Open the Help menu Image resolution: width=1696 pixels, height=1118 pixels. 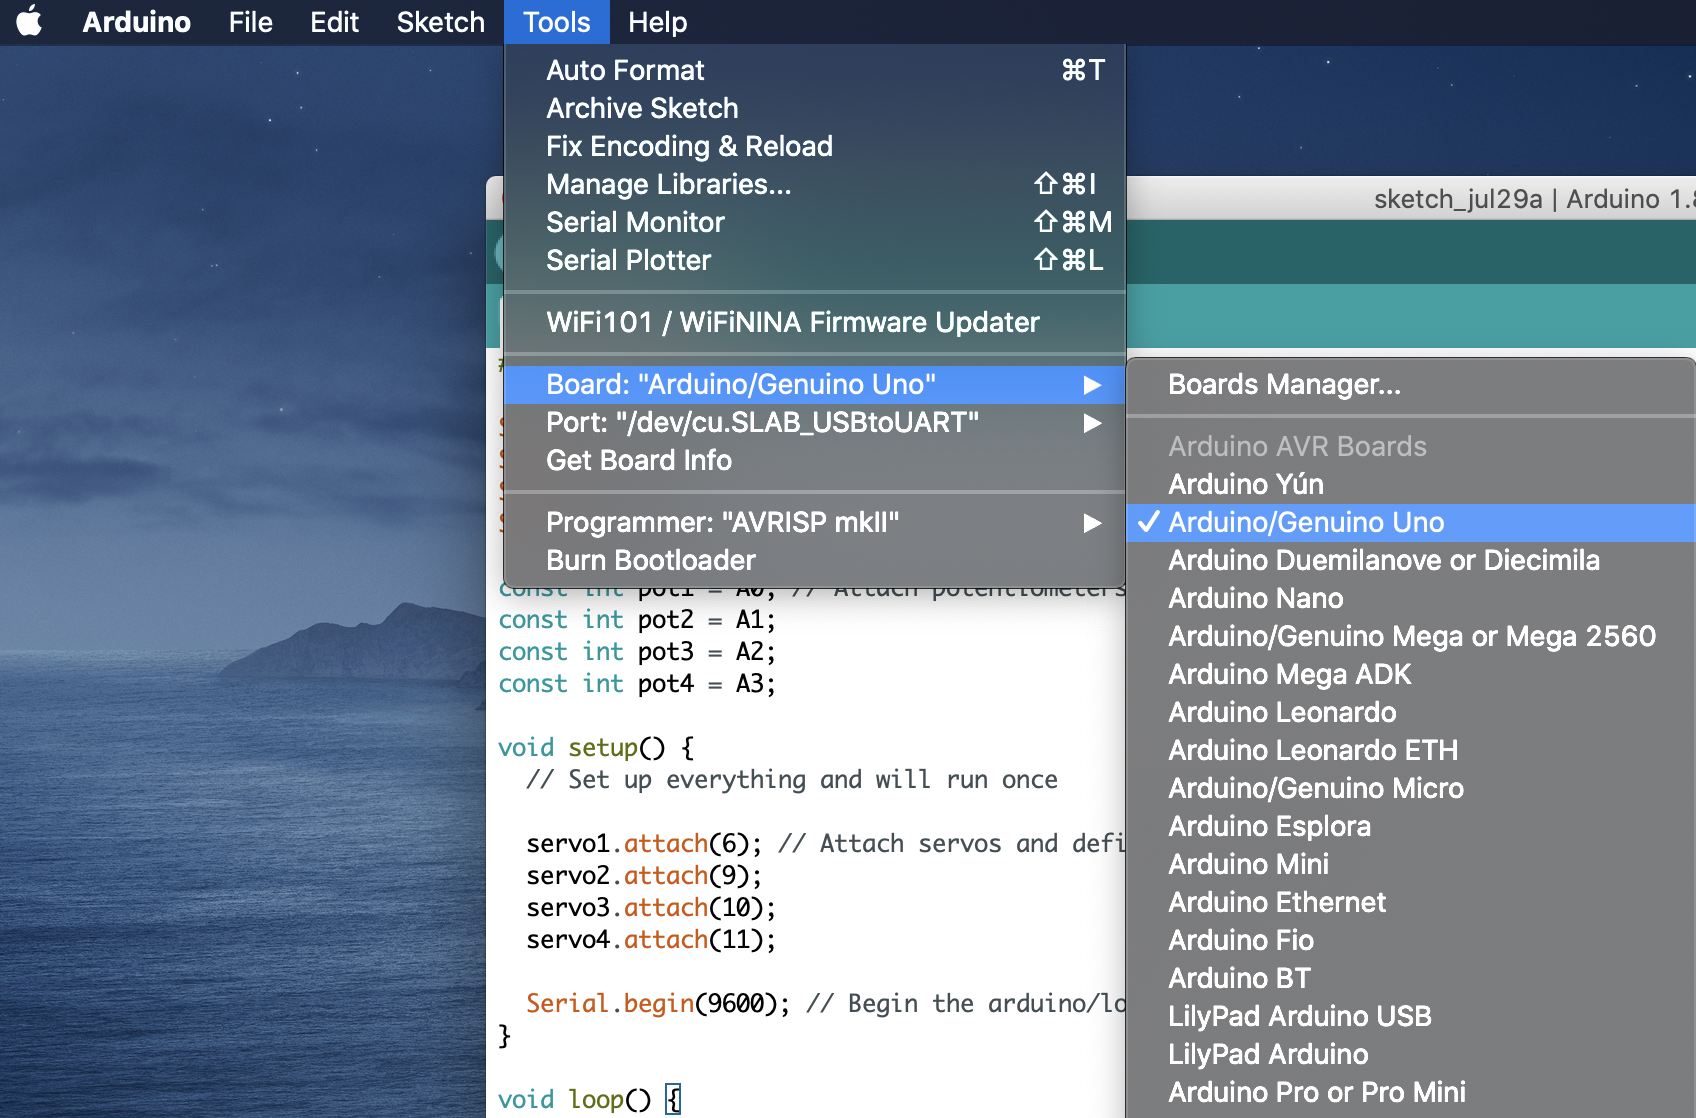point(657,22)
